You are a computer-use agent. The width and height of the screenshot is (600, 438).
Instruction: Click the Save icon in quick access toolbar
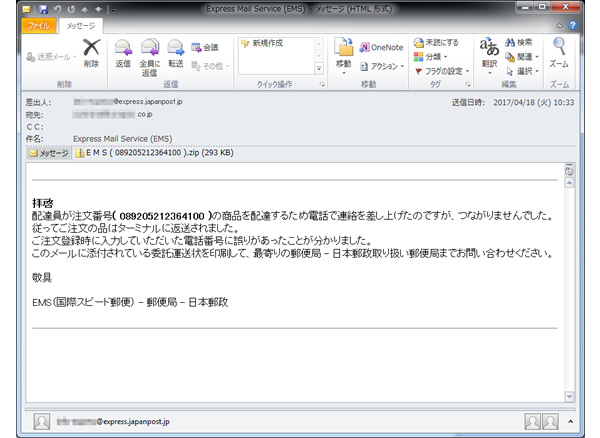(x=43, y=9)
